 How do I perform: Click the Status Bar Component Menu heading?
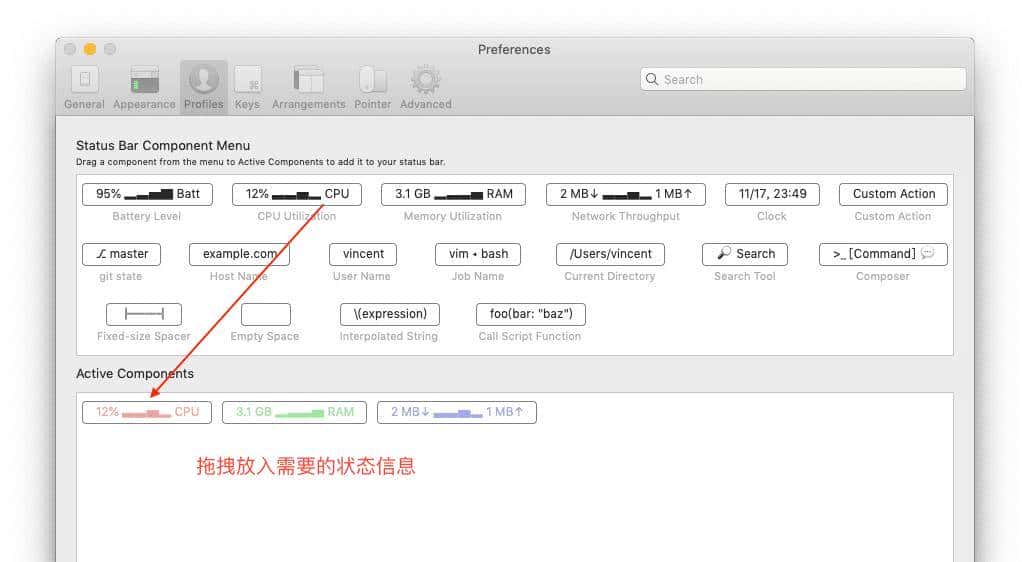(163, 146)
